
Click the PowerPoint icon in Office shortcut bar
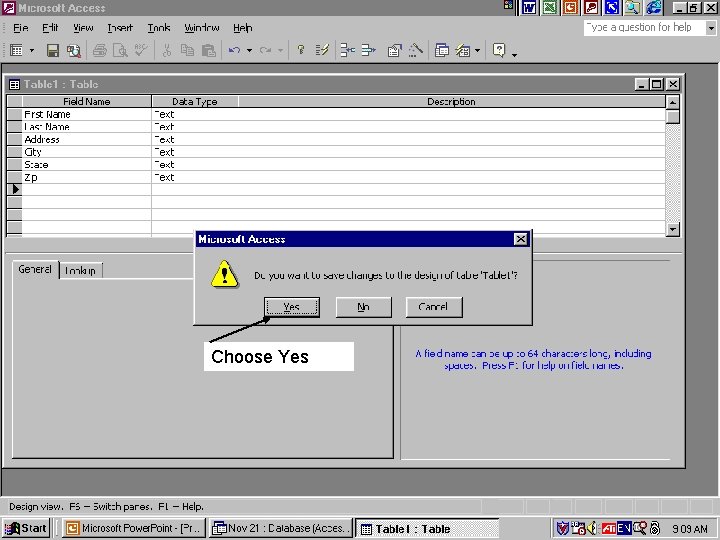[x=570, y=7]
